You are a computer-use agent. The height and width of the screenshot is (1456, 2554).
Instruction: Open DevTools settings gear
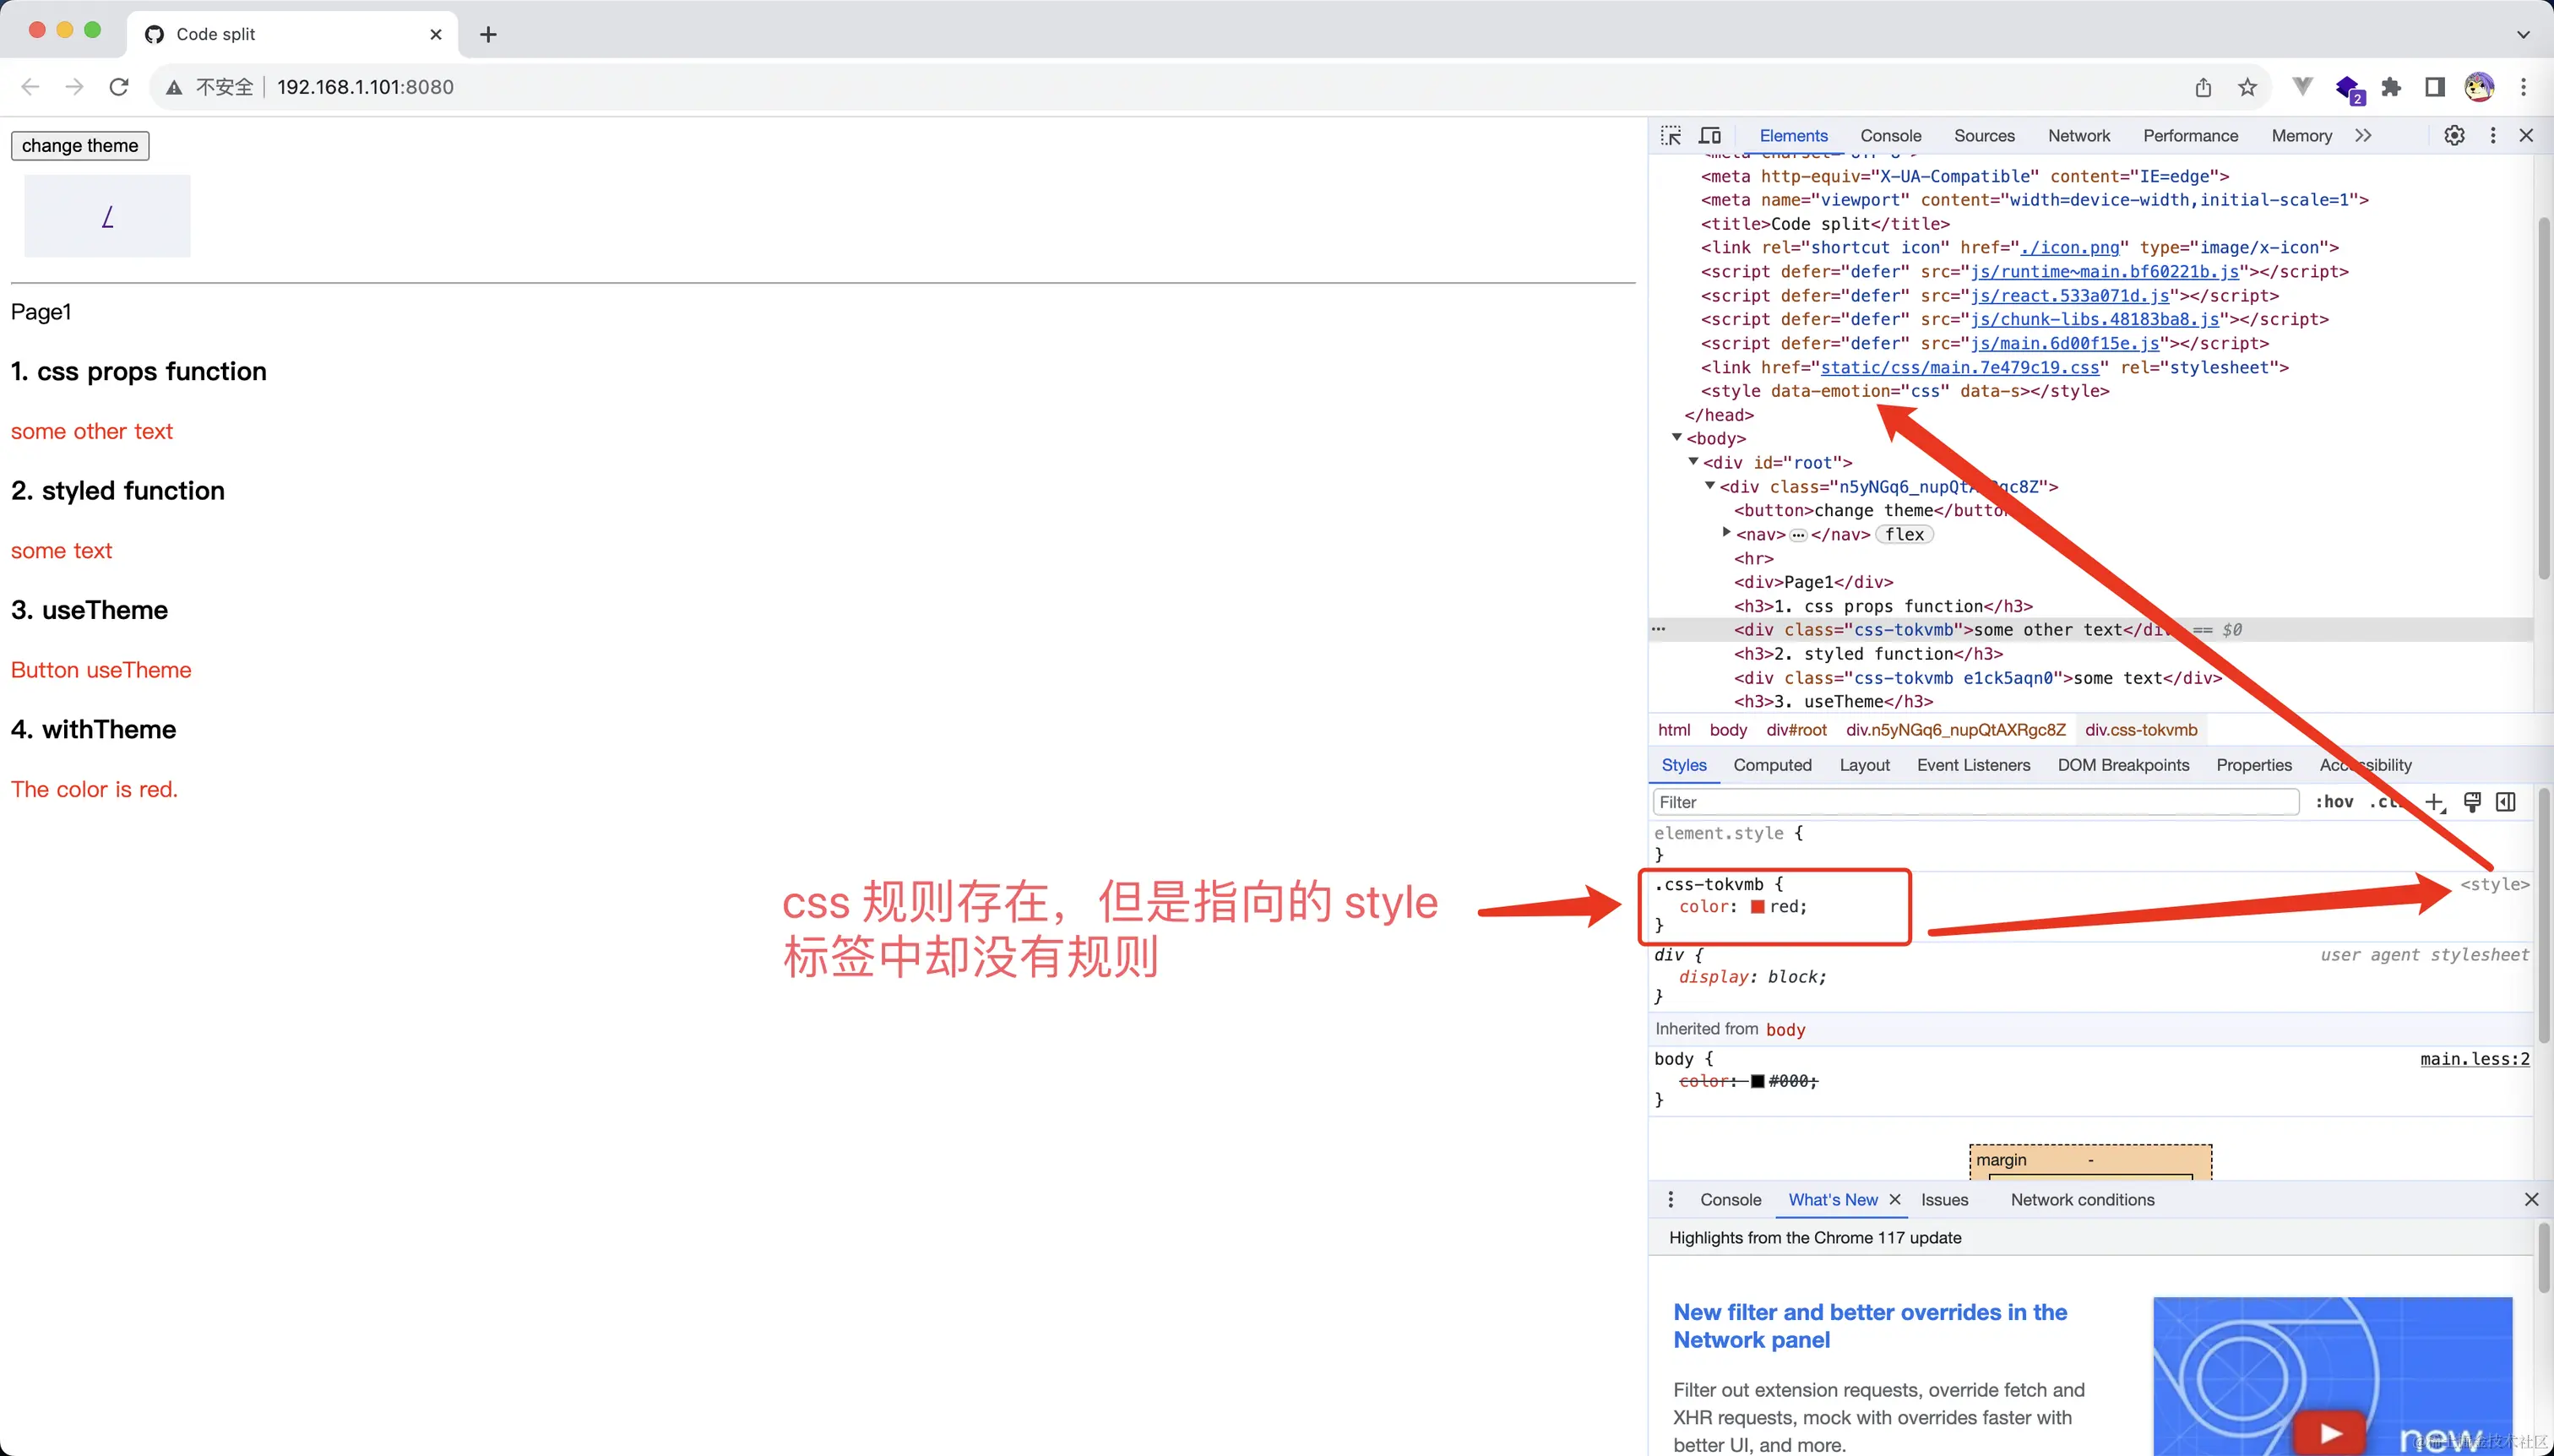[2454, 135]
